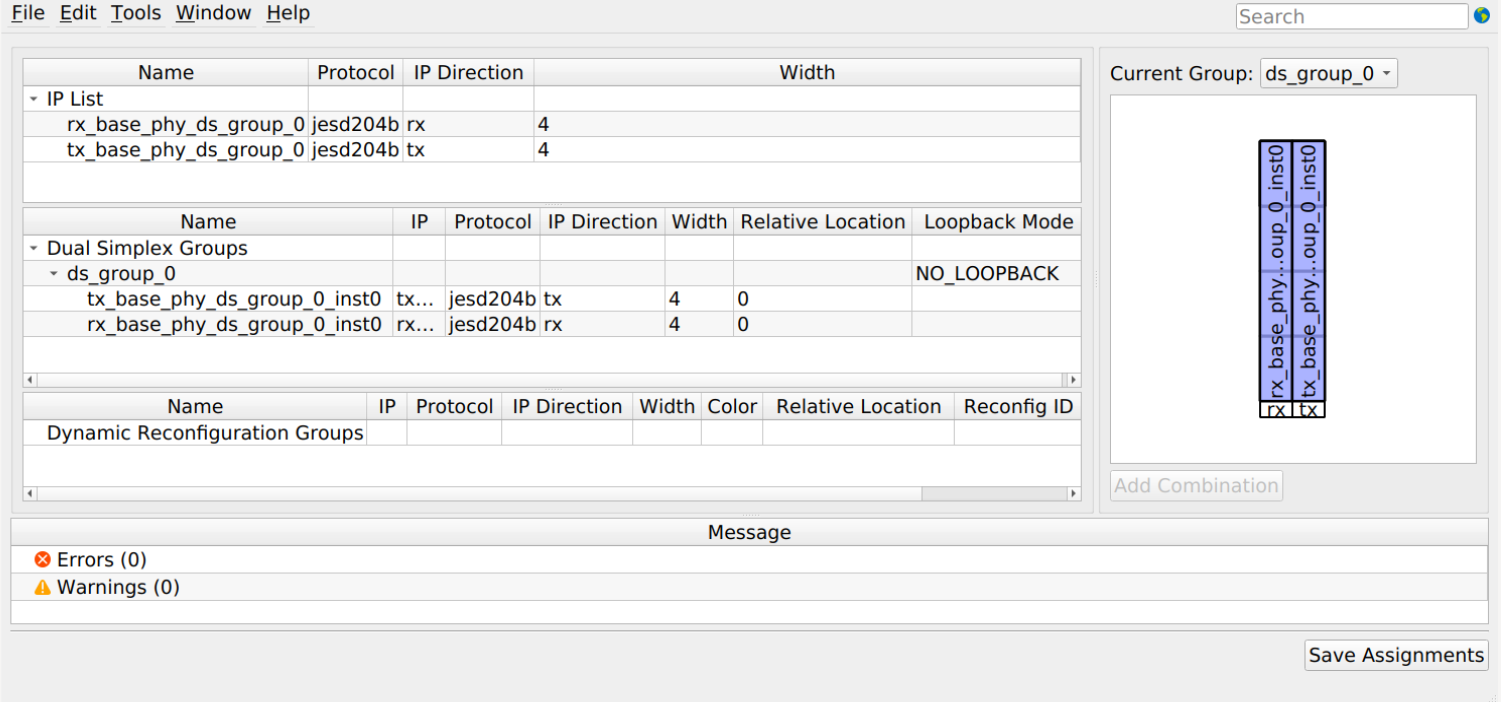Screen dimensions: 1501x702
Task: Select rx_base_phy_ds_group_0 in IP List
Action: [185, 125]
